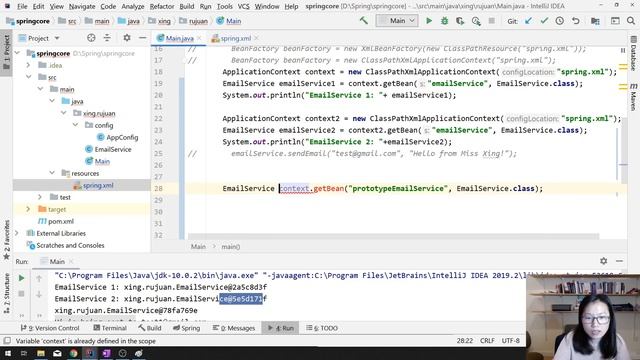
Task: Click Windows Start button
Action: (8, 353)
